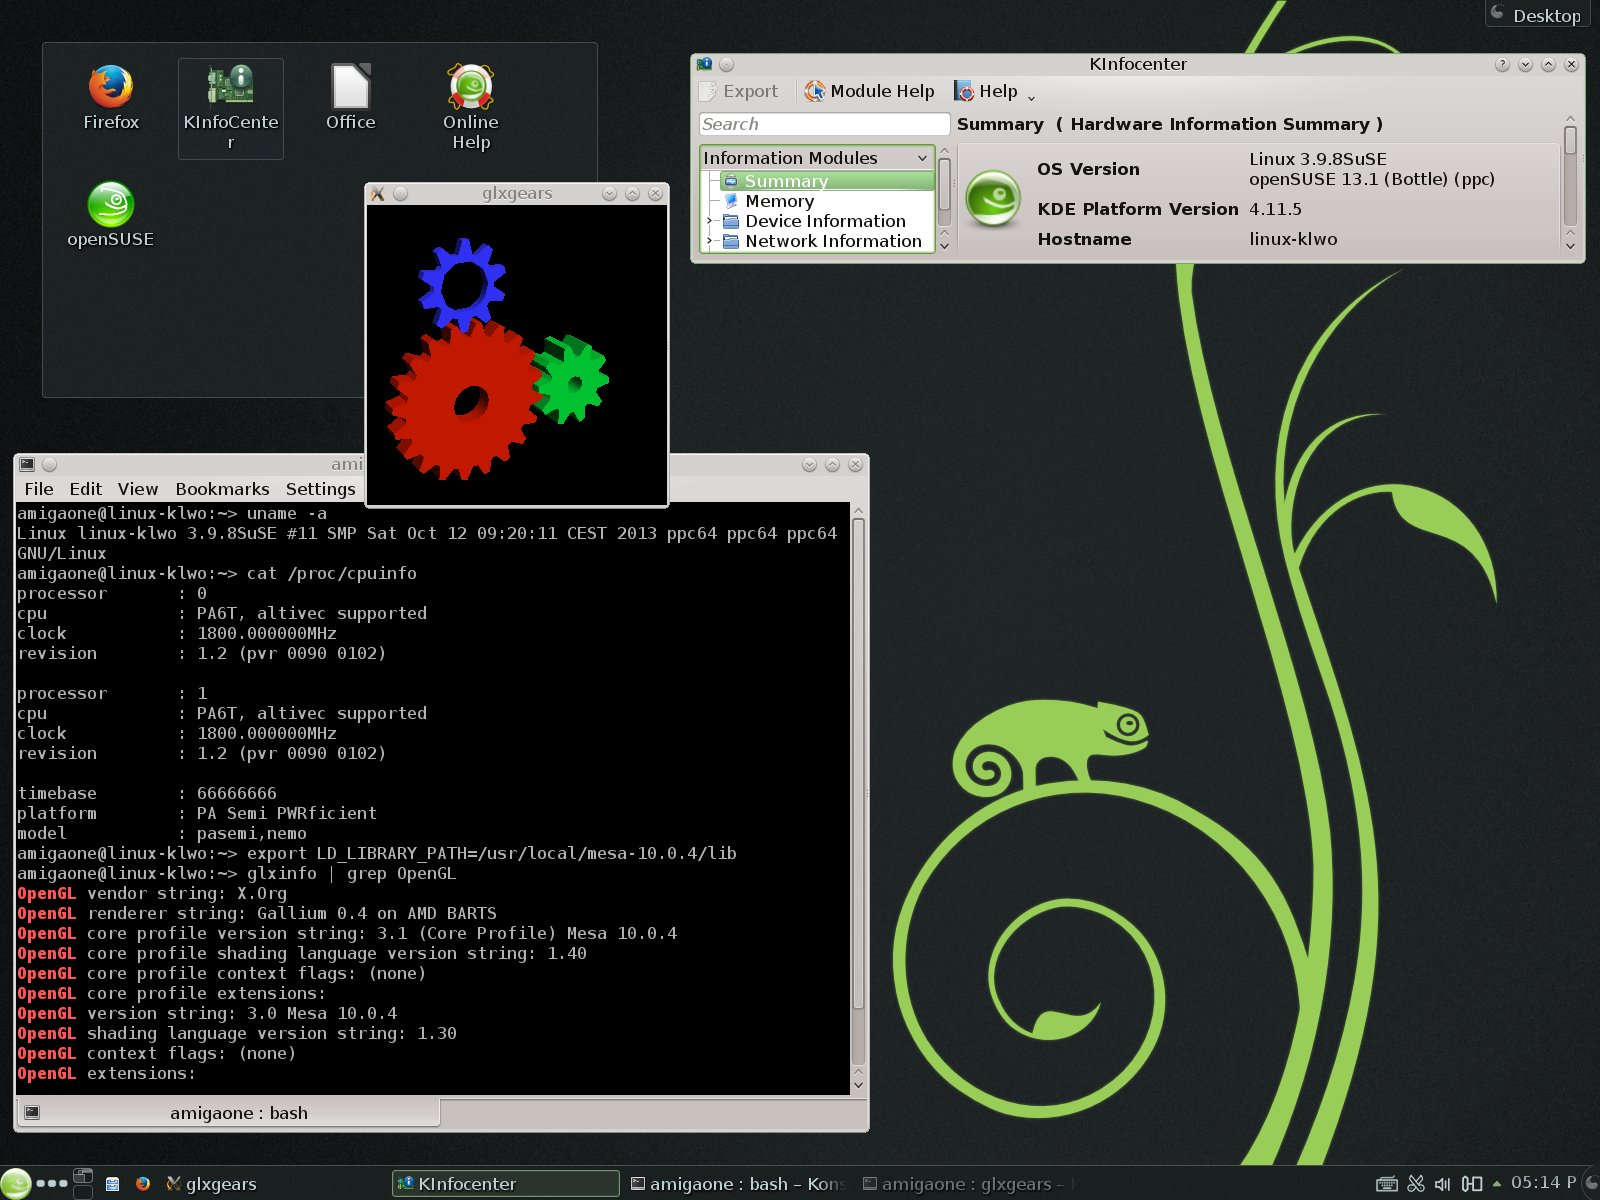Image resolution: width=1600 pixels, height=1200 pixels.
Task: Click the Desktop toolbox button at top-right
Action: (1535, 15)
